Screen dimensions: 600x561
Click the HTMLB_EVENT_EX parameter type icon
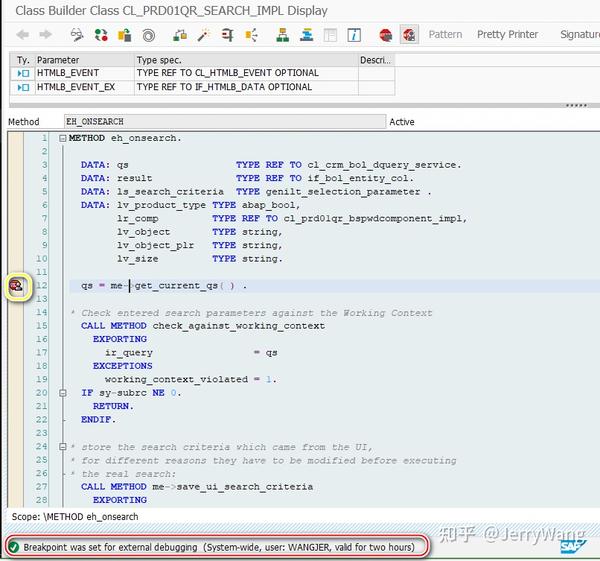coord(23,87)
